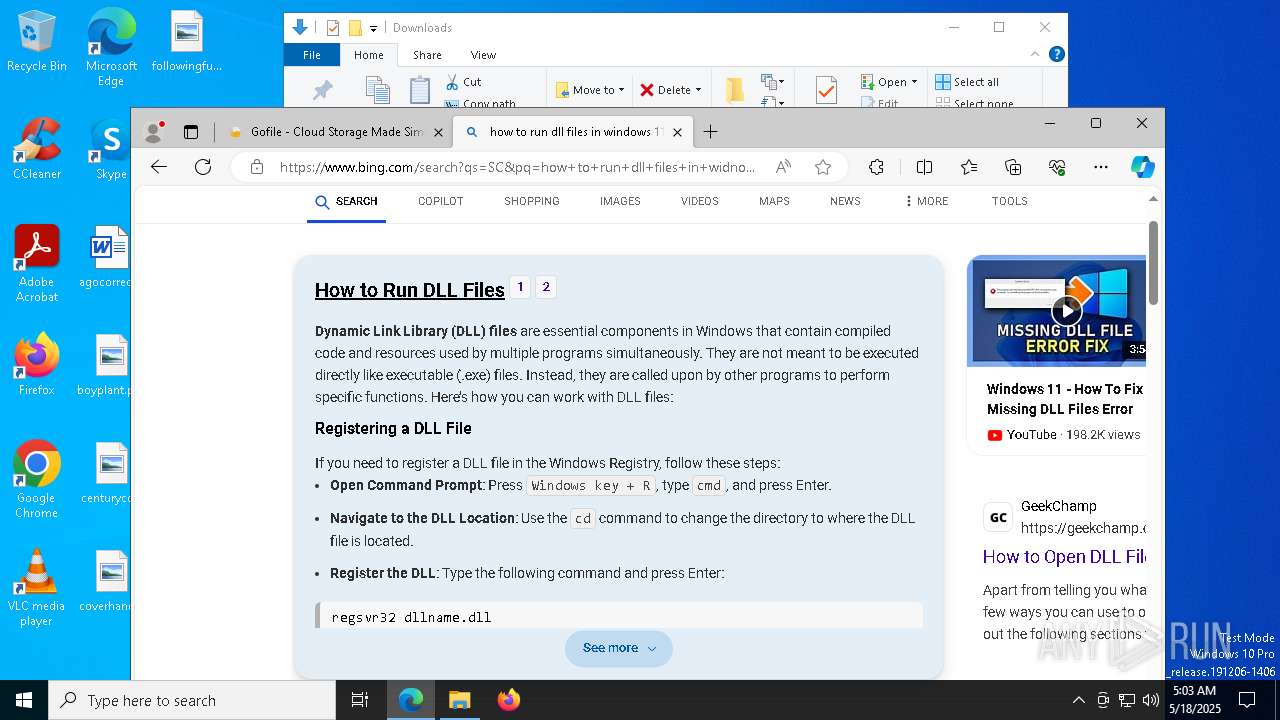Click Select all in Downloads ribbon

966,82
